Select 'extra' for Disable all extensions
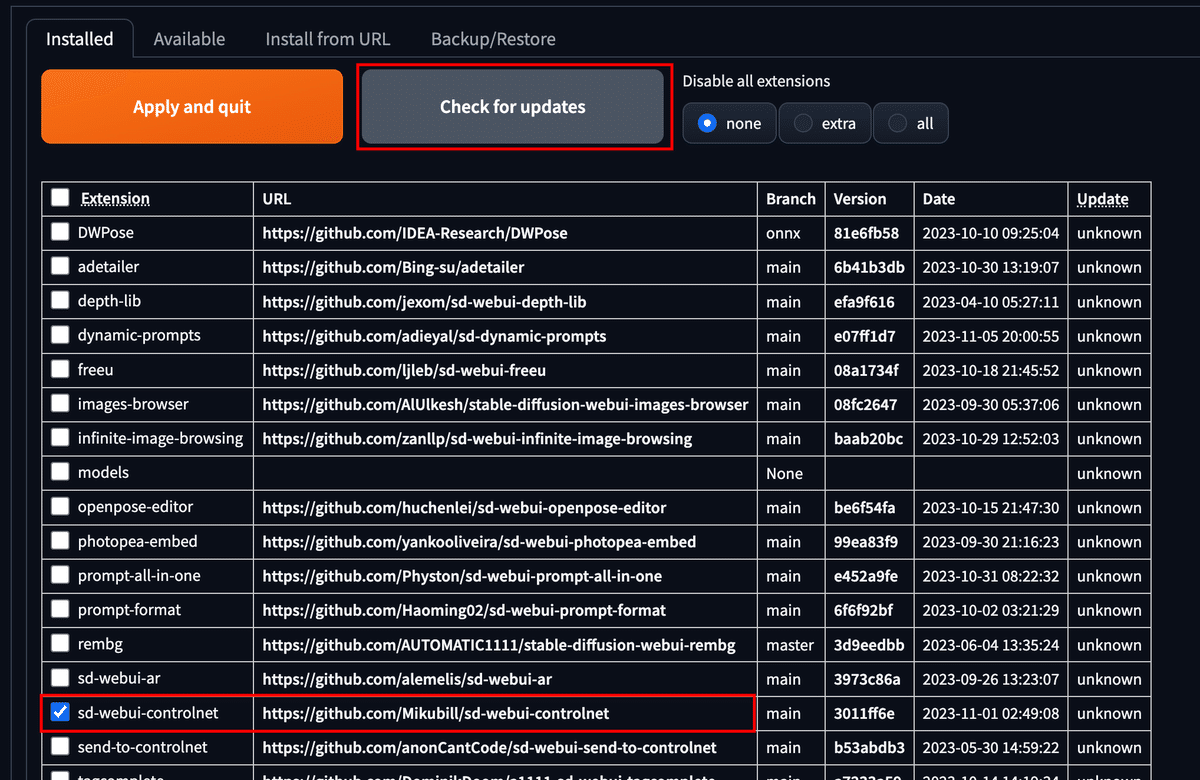 825,123
